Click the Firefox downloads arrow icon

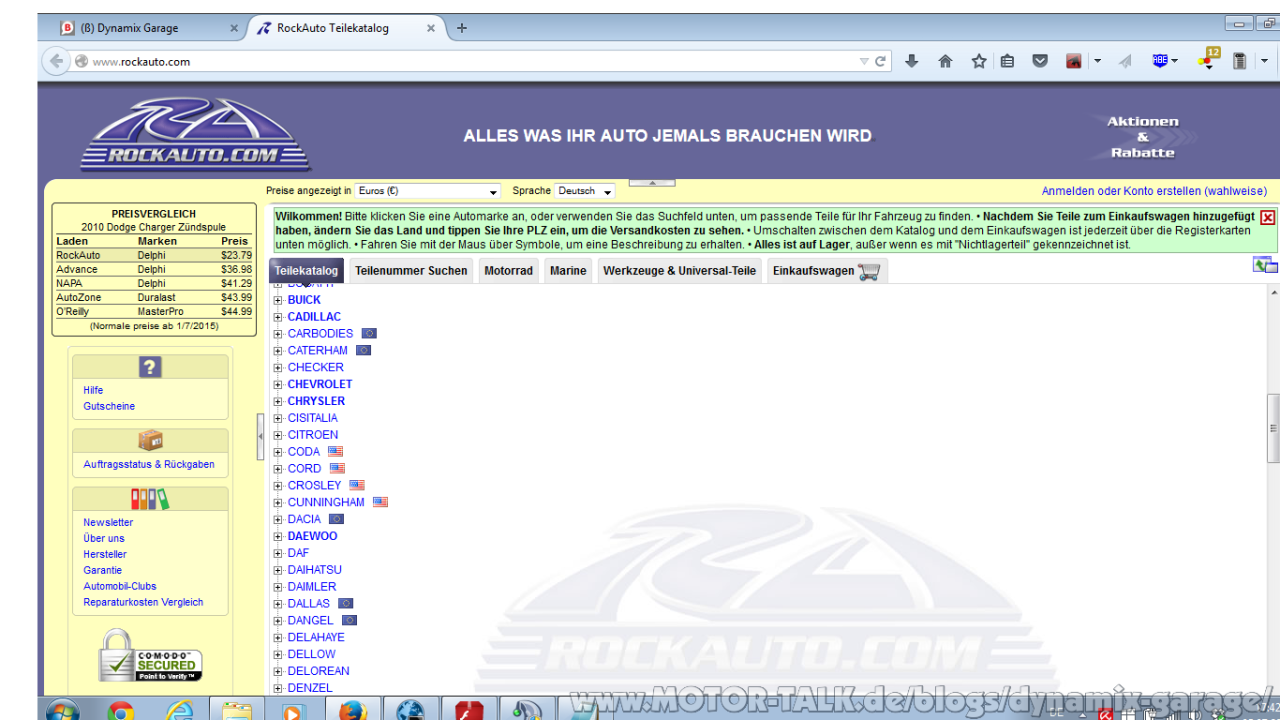pyautogui.click(x=911, y=61)
